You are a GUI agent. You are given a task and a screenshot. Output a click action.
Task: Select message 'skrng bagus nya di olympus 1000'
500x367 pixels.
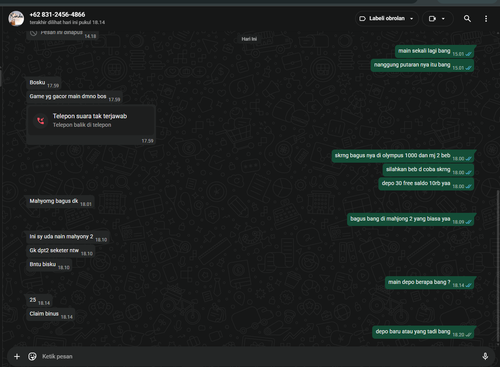click(403, 156)
